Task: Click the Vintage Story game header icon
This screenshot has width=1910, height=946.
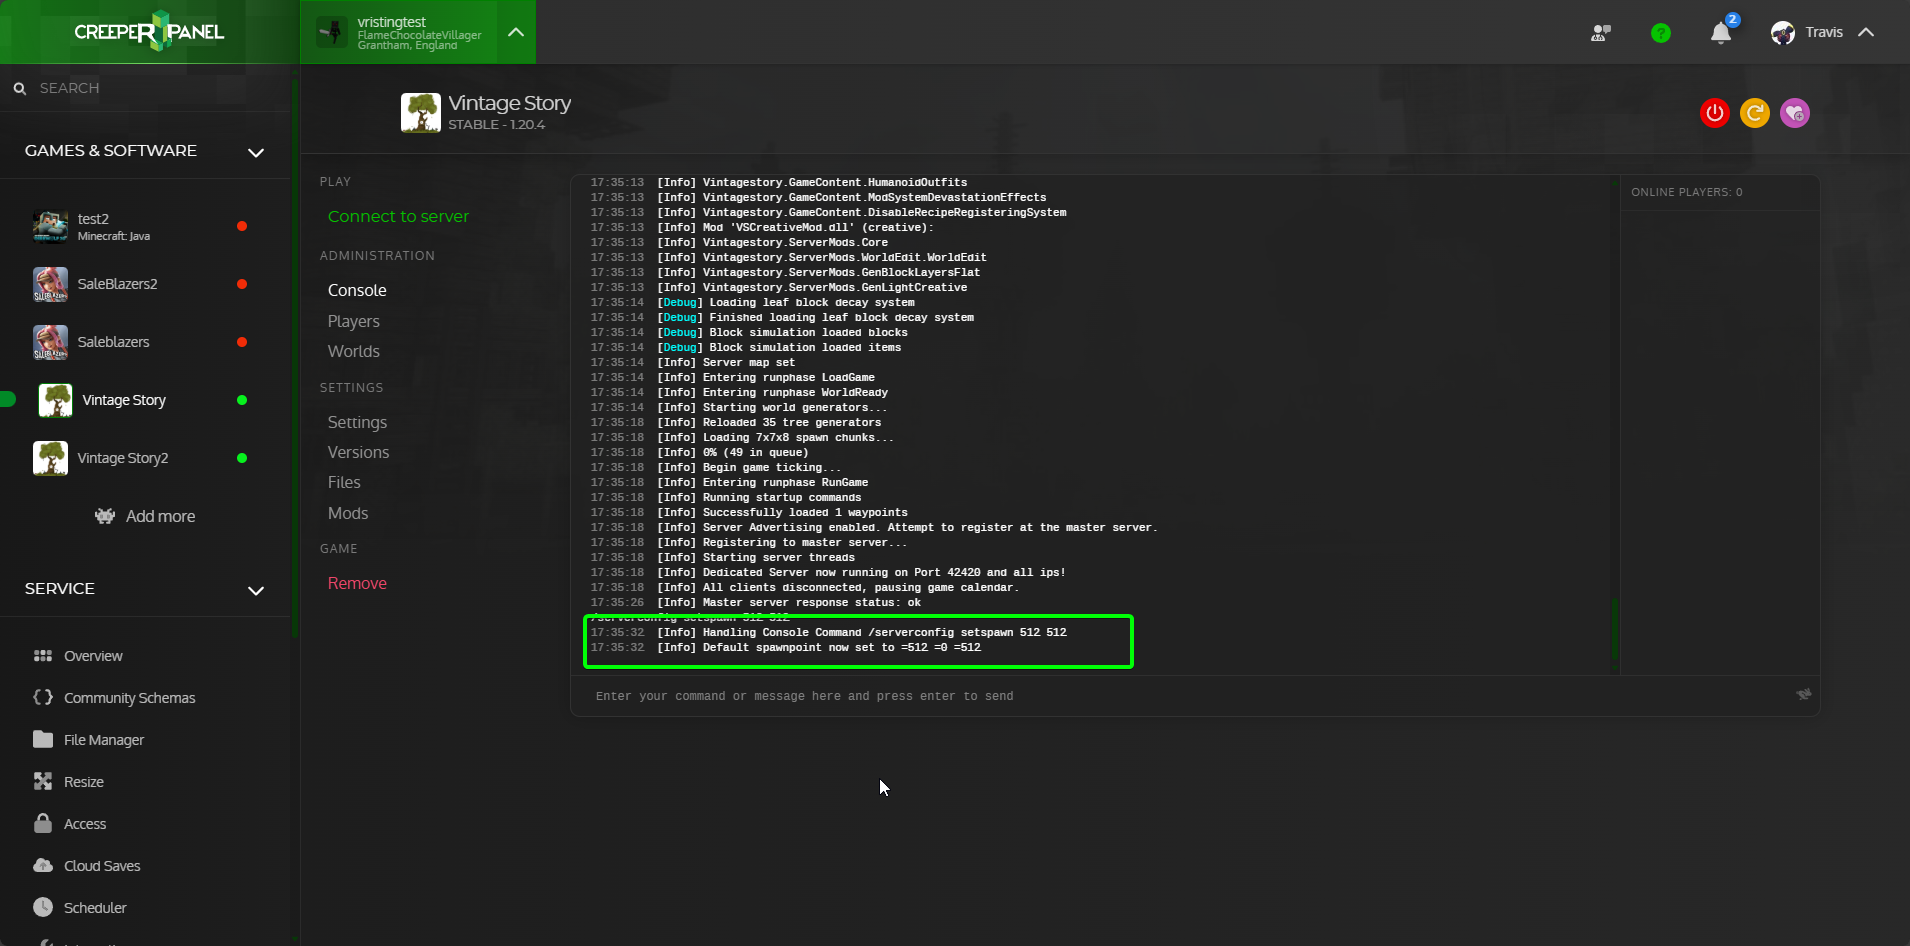Action: (x=421, y=113)
